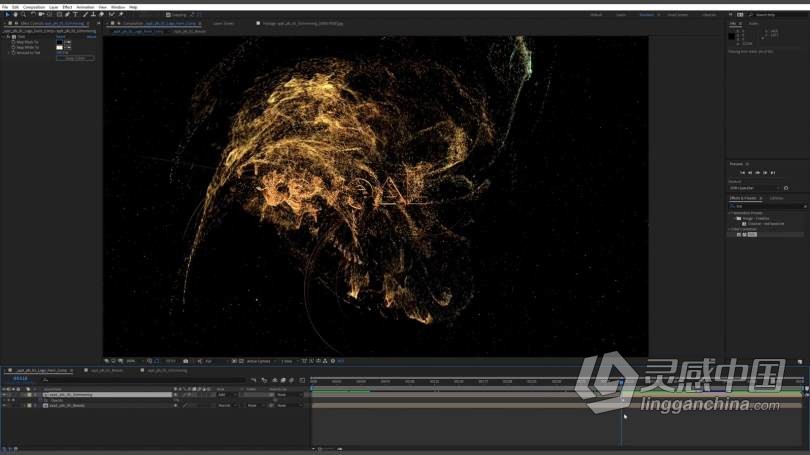Reset exposure in viewer bottom bar
This screenshot has height=455, width=810.
tap(333, 361)
